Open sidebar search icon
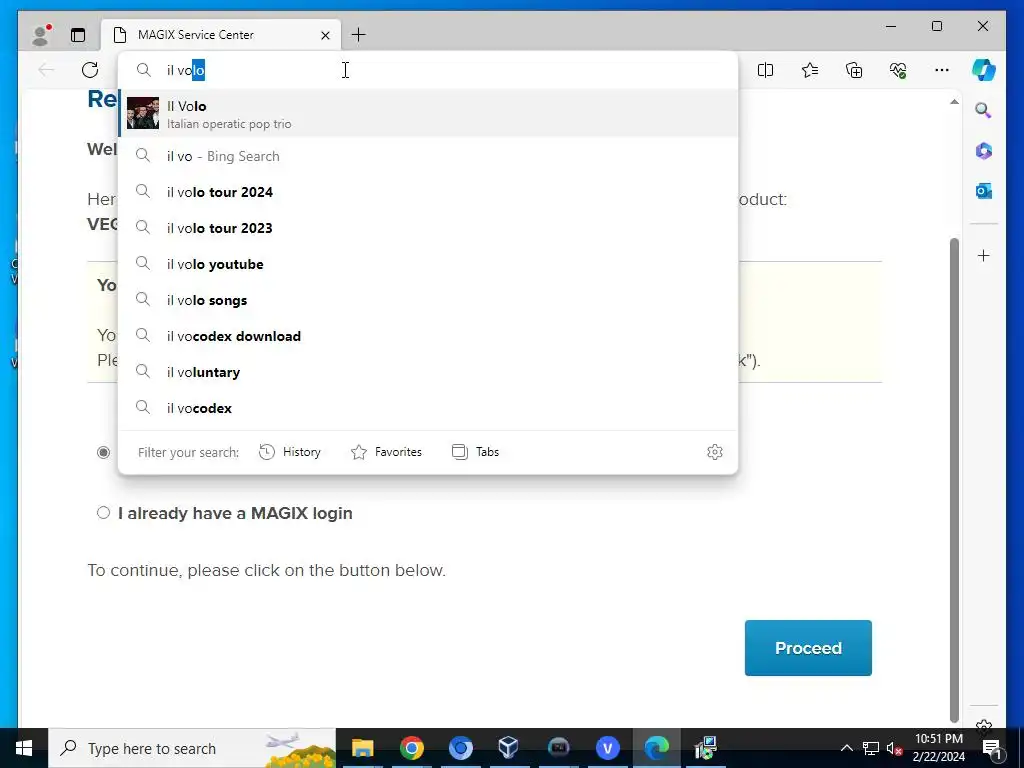The height and width of the screenshot is (768, 1024). (x=984, y=110)
